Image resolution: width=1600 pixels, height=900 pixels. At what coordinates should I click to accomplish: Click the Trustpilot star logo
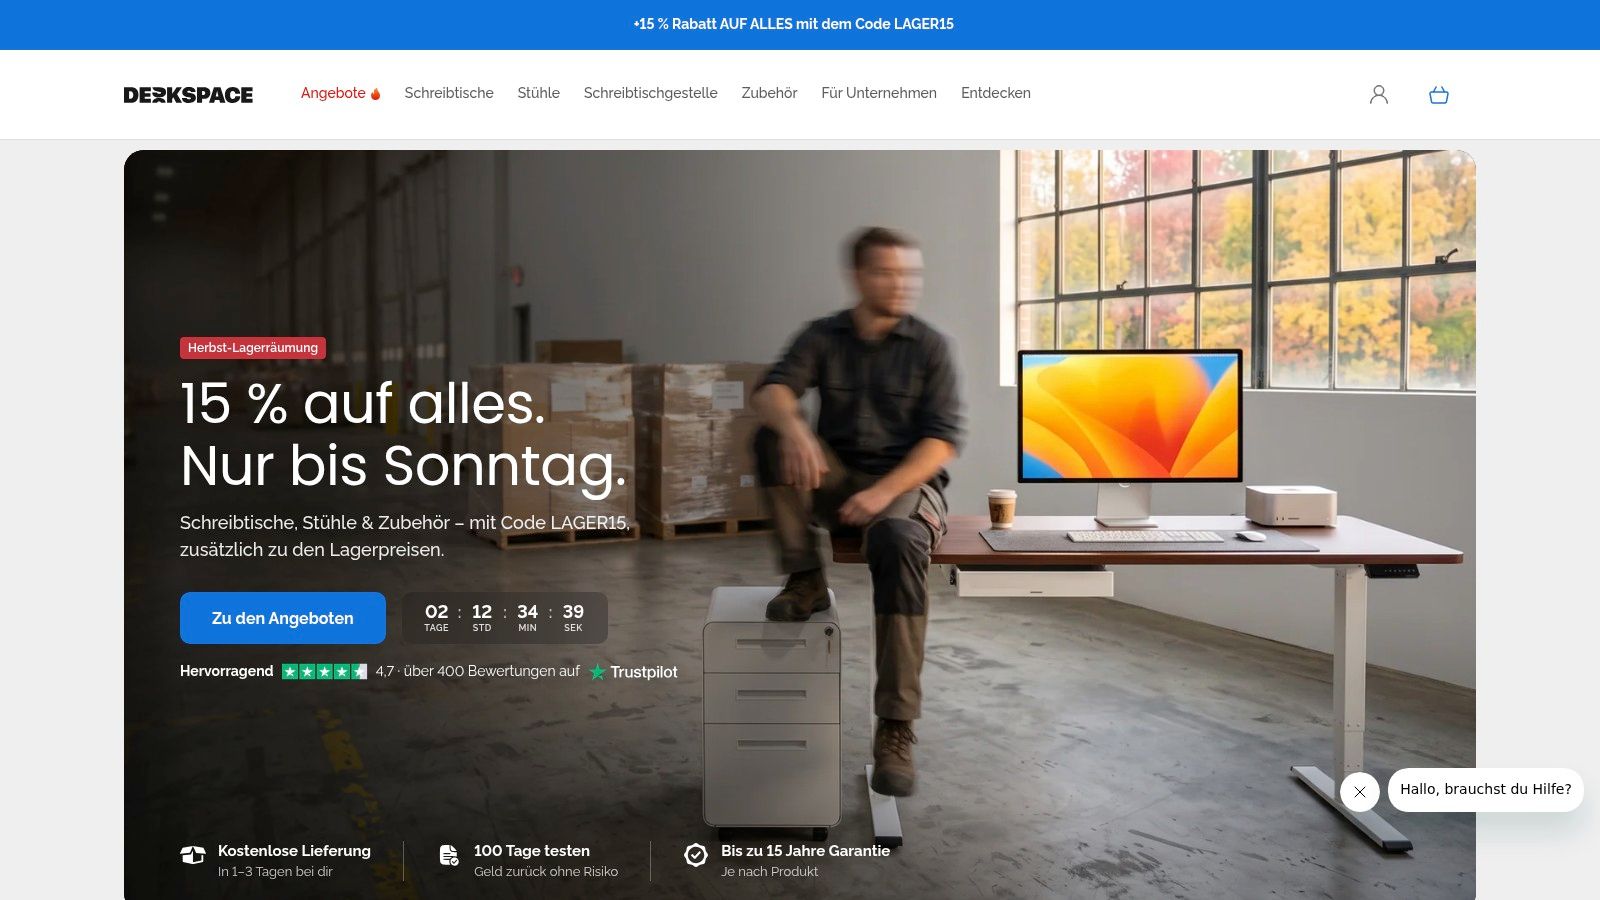(x=598, y=672)
